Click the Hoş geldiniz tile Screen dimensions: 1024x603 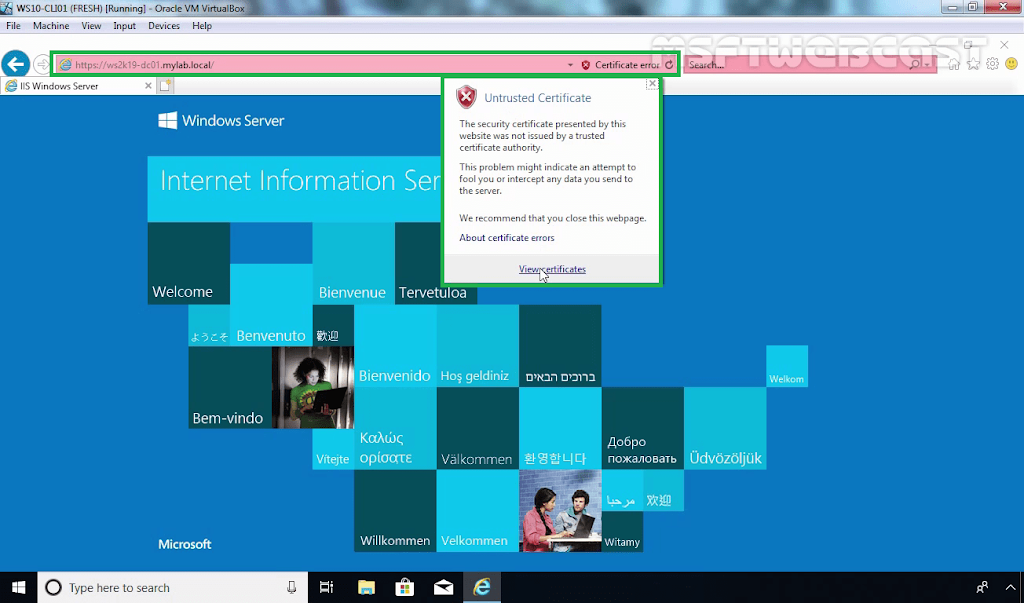tap(477, 346)
